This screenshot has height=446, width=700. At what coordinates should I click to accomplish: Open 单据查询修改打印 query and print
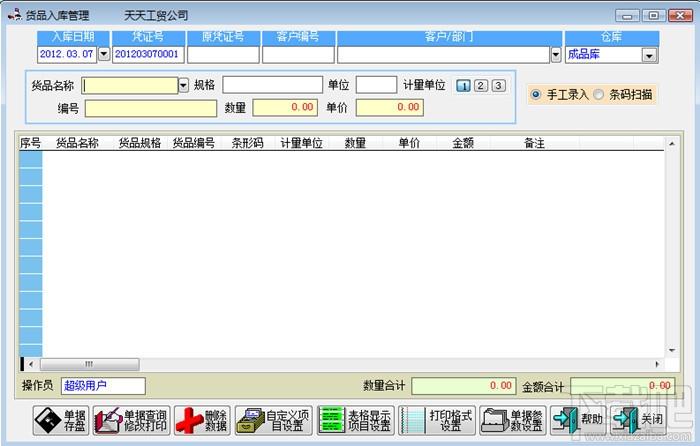click(x=131, y=420)
